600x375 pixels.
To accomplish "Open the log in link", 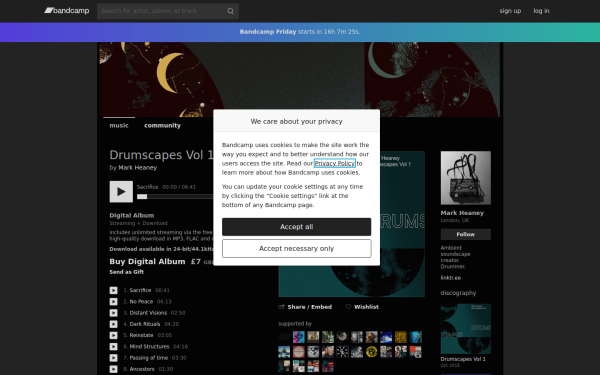I will click(x=541, y=11).
